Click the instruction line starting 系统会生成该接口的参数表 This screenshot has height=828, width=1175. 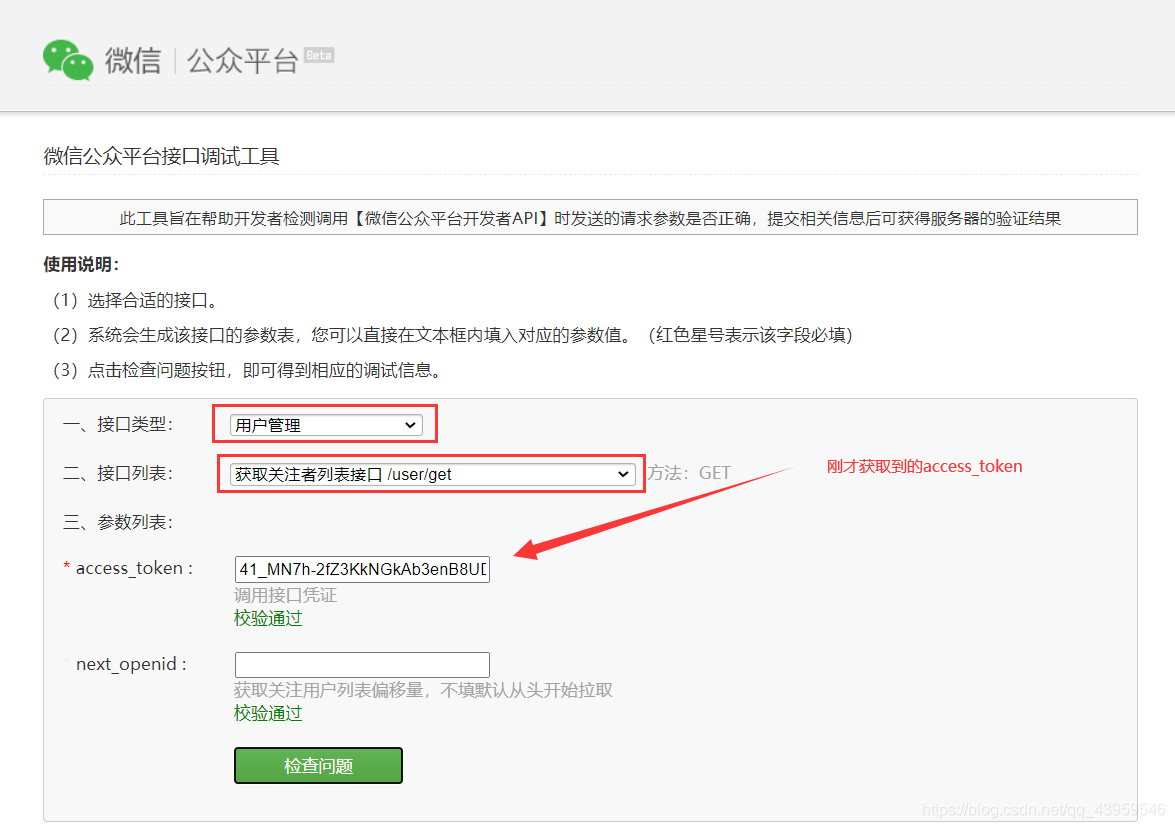pos(452,335)
